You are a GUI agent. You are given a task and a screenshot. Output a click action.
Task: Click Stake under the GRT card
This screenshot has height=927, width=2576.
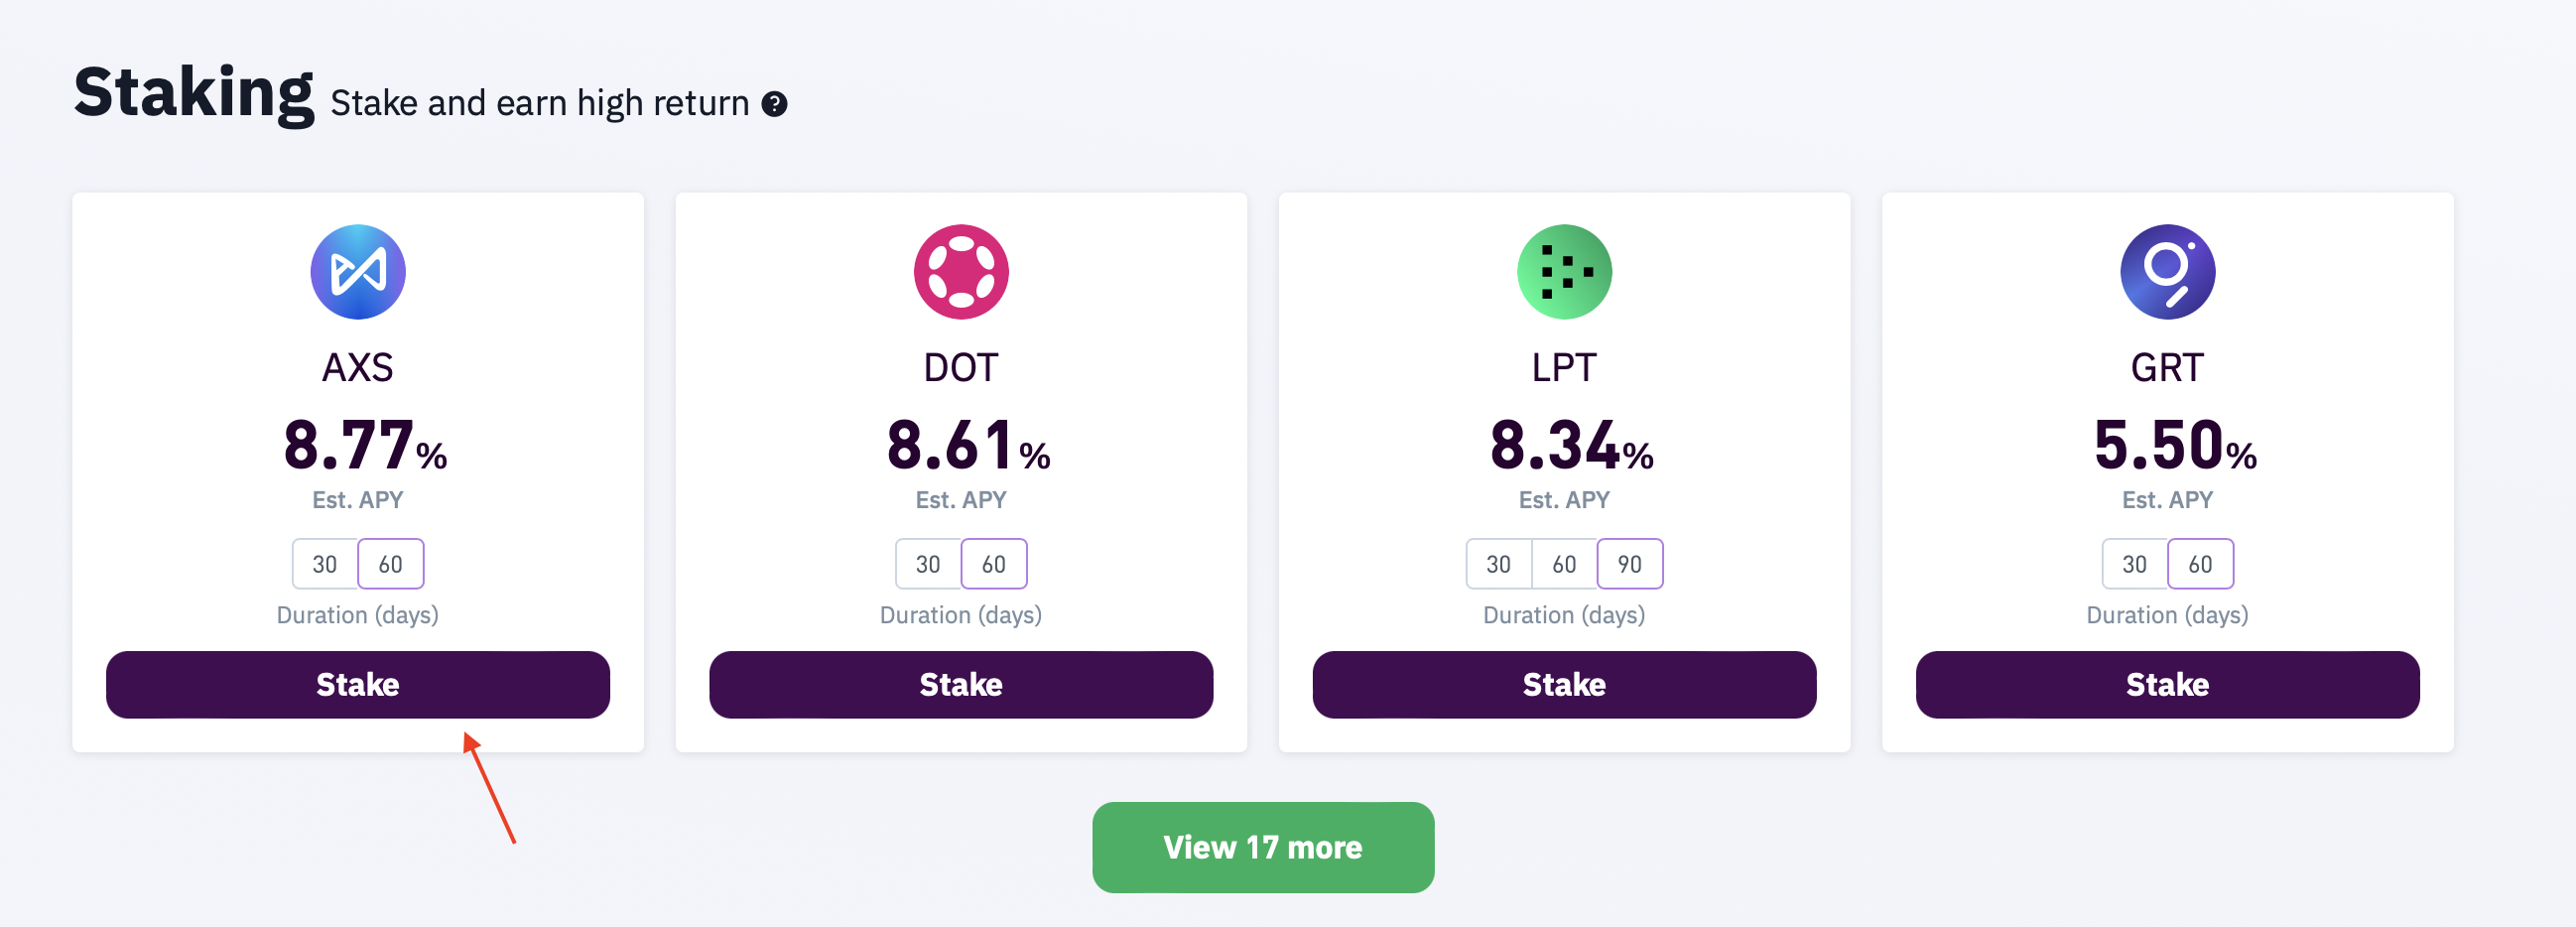tap(2167, 685)
